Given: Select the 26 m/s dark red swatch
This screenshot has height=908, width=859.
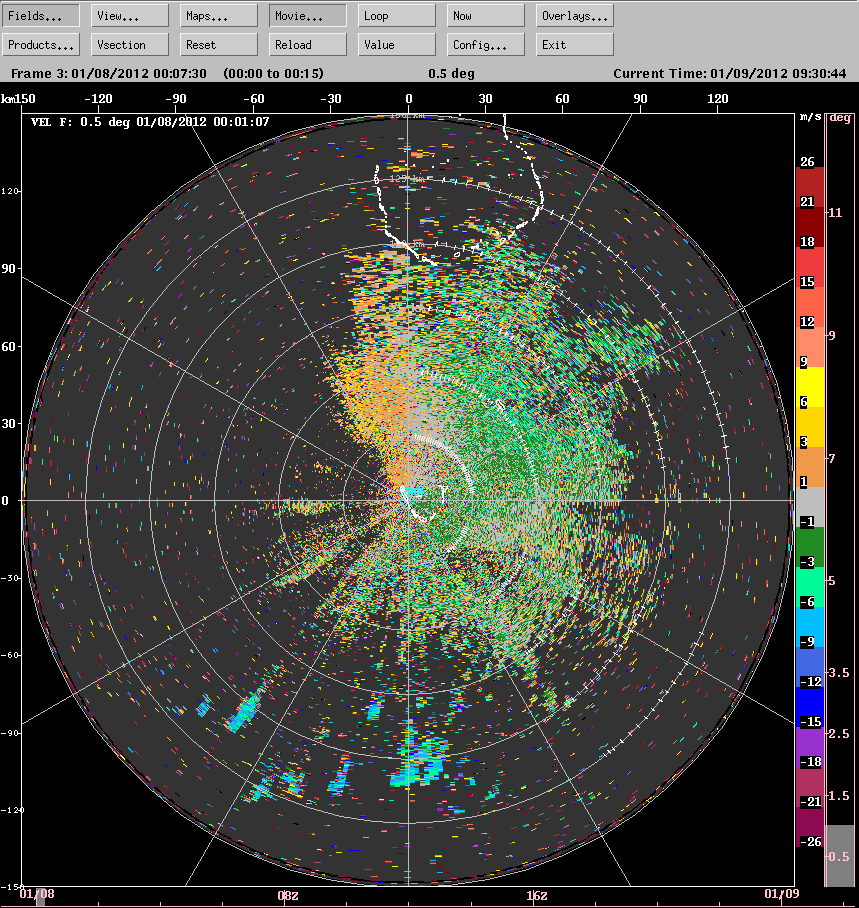Looking at the screenshot, I should [810, 188].
